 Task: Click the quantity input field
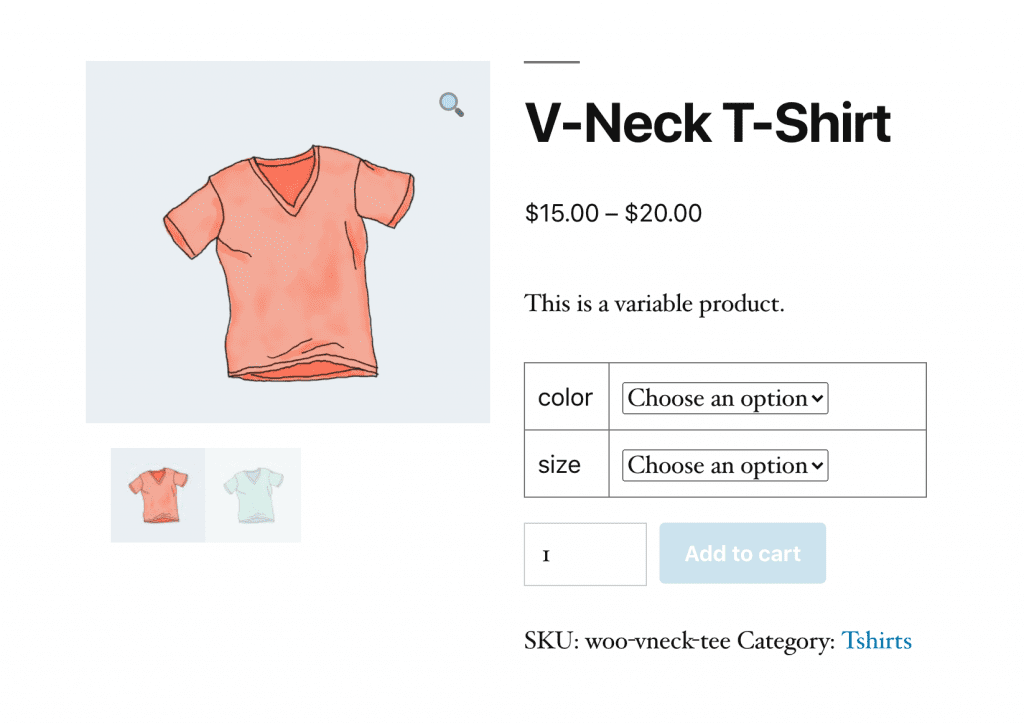[x=585, y=554]
